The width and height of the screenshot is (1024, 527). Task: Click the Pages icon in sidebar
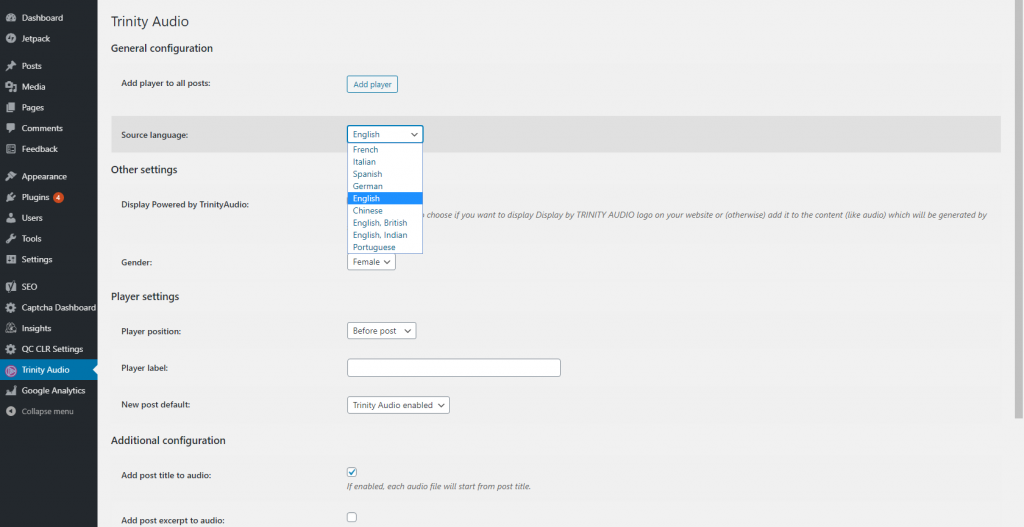tap(10, 107)
